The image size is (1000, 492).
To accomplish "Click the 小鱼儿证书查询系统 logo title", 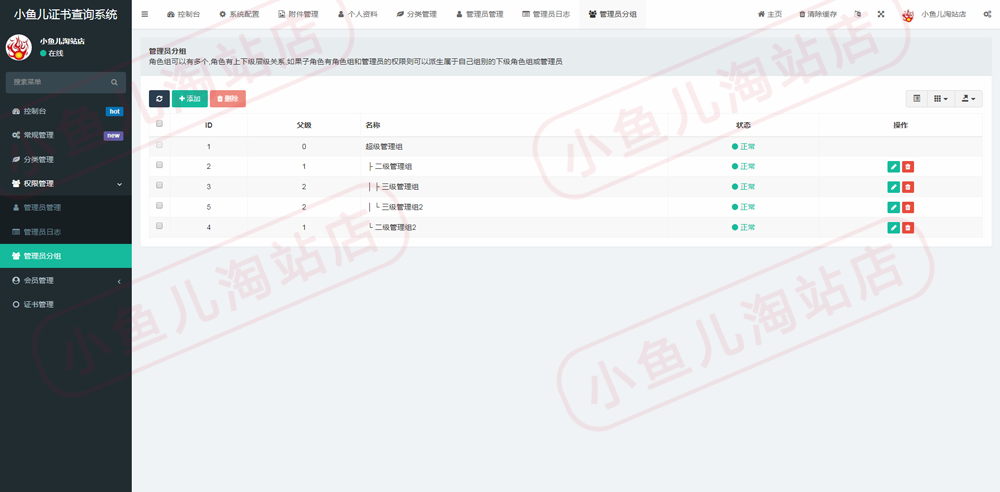I will click(66, 14).
